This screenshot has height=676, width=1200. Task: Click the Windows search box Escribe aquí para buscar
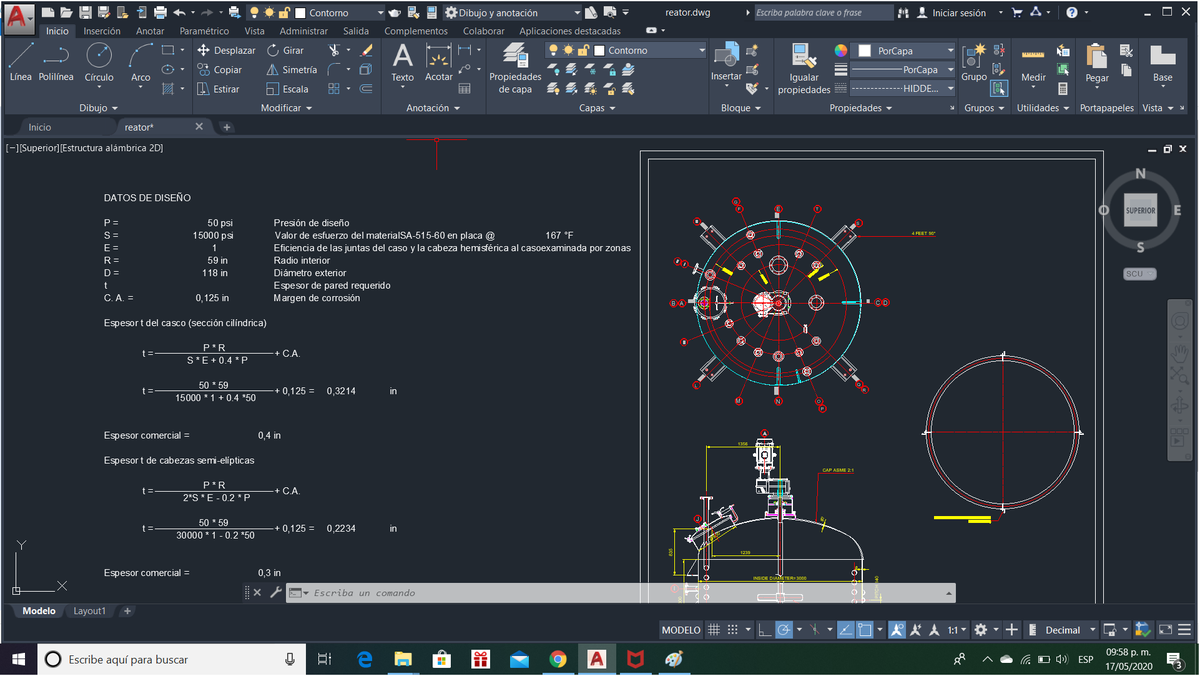pyautogui.click(x=170, y=659)
